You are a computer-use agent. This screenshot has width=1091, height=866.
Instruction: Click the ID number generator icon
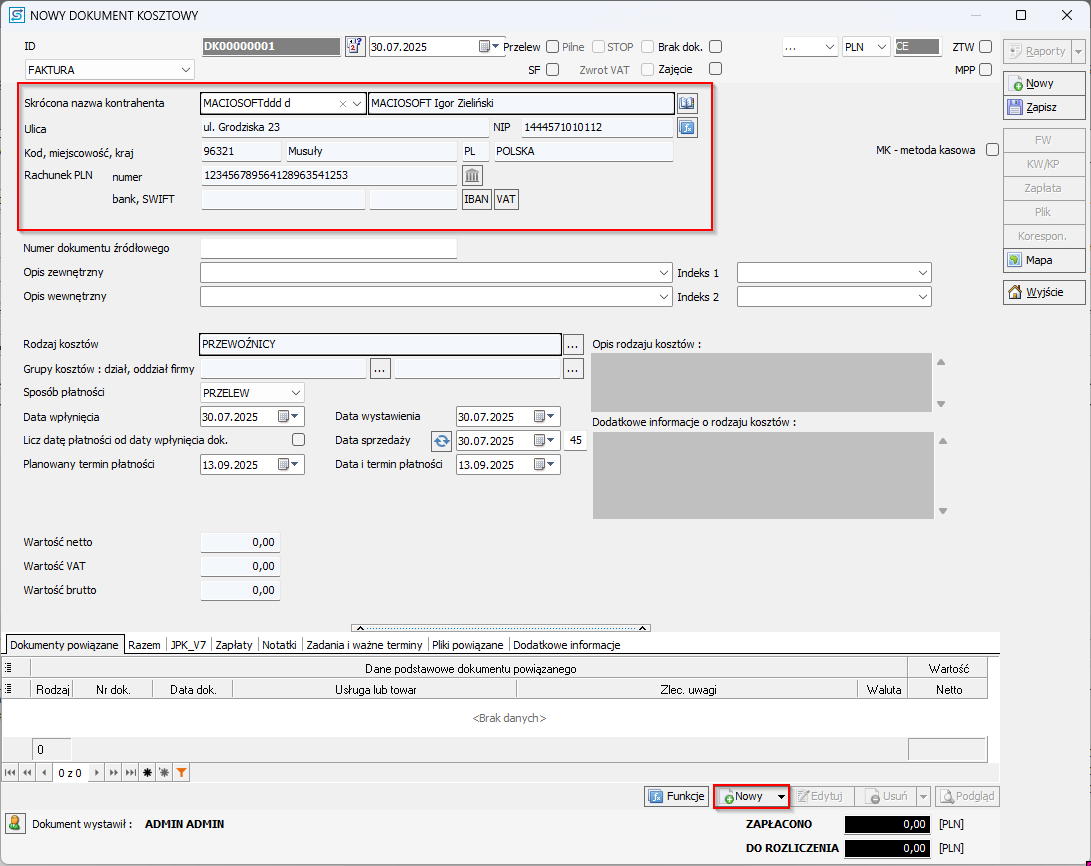click(355, 46)
